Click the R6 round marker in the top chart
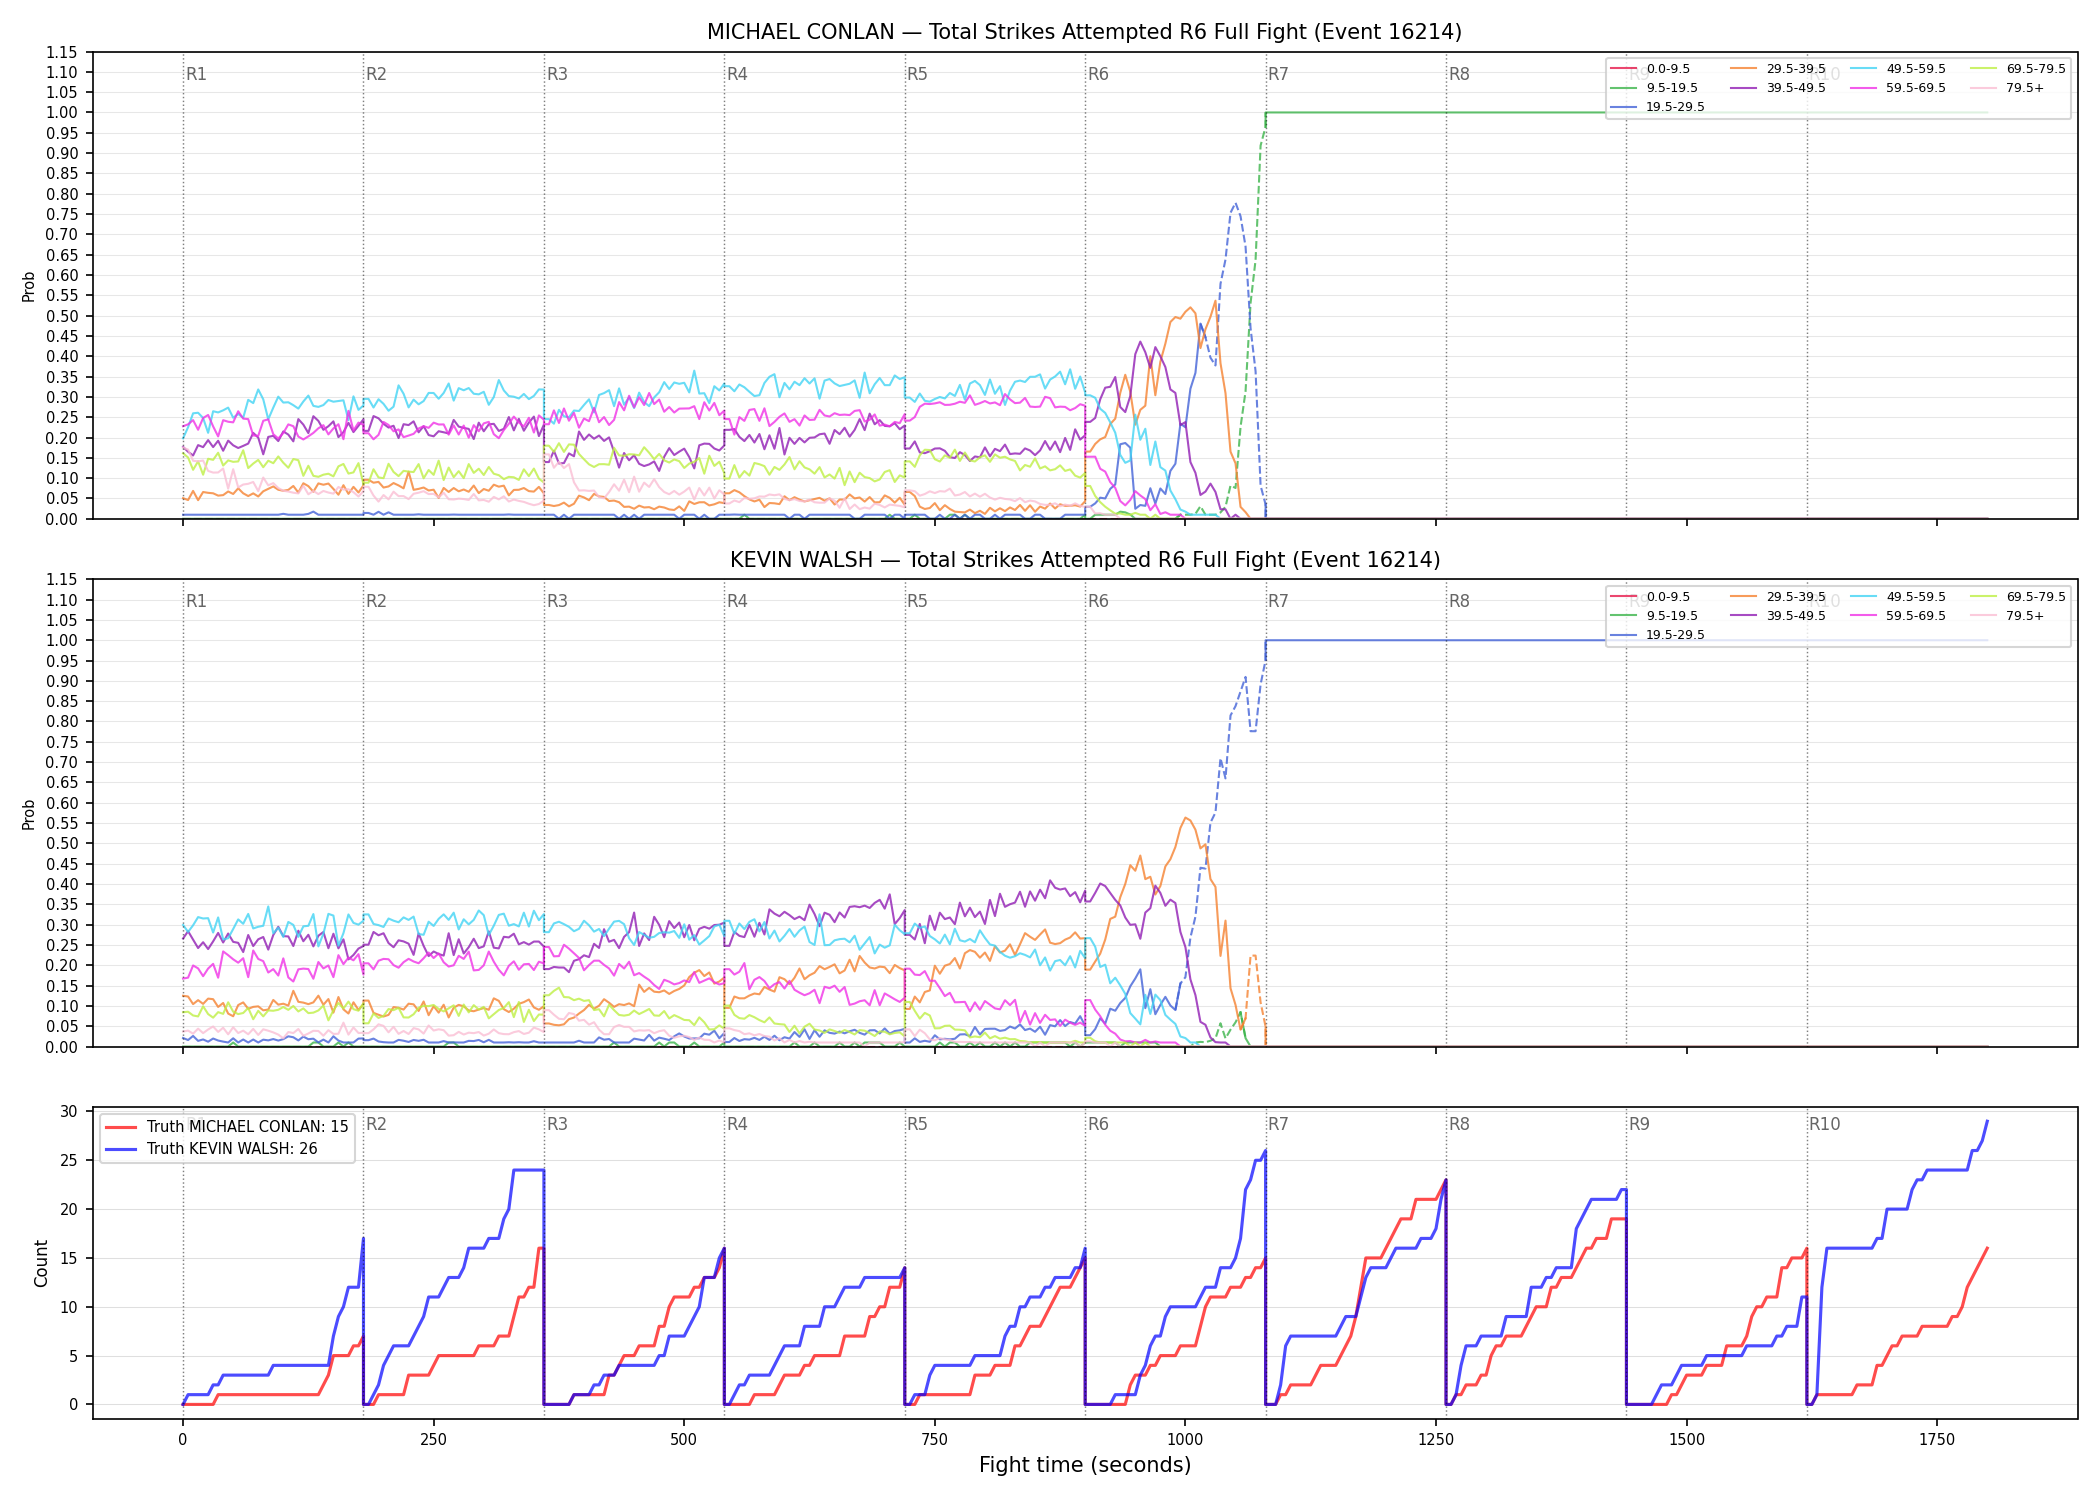The height and width of the screenshot is (1500, 2100). [x=1098, y=74]
